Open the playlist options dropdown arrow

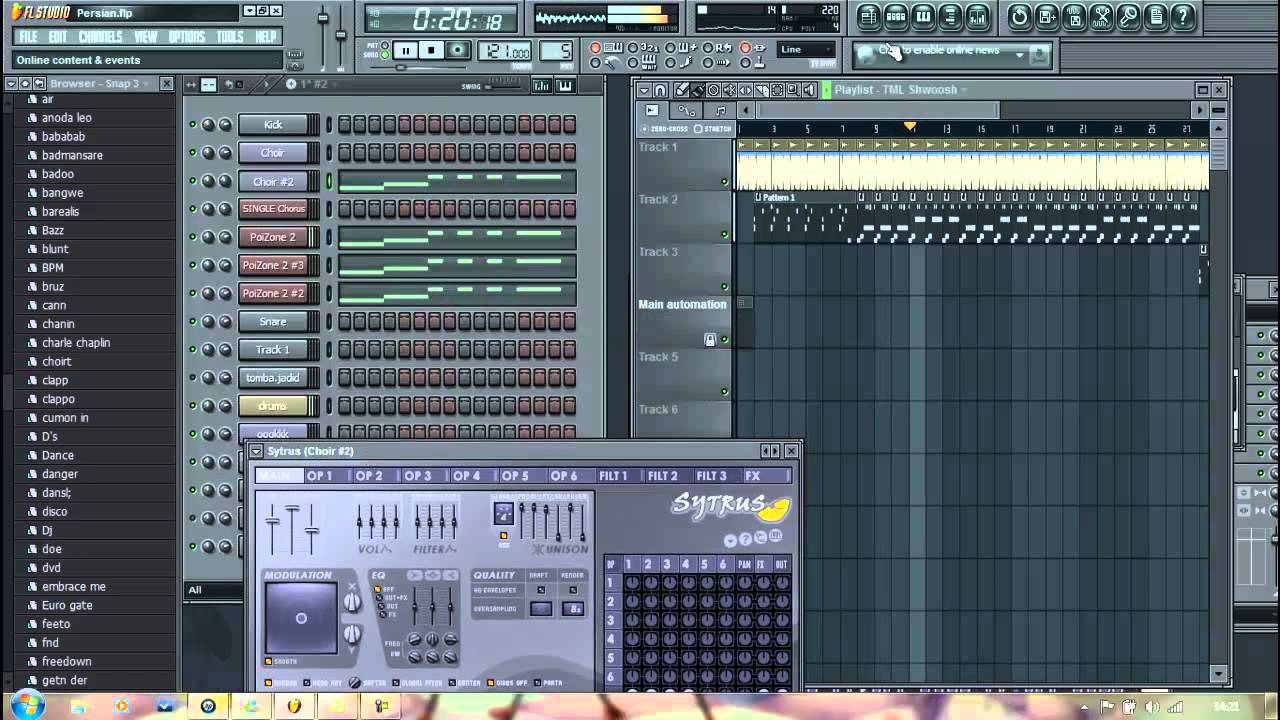coord(645,90)
